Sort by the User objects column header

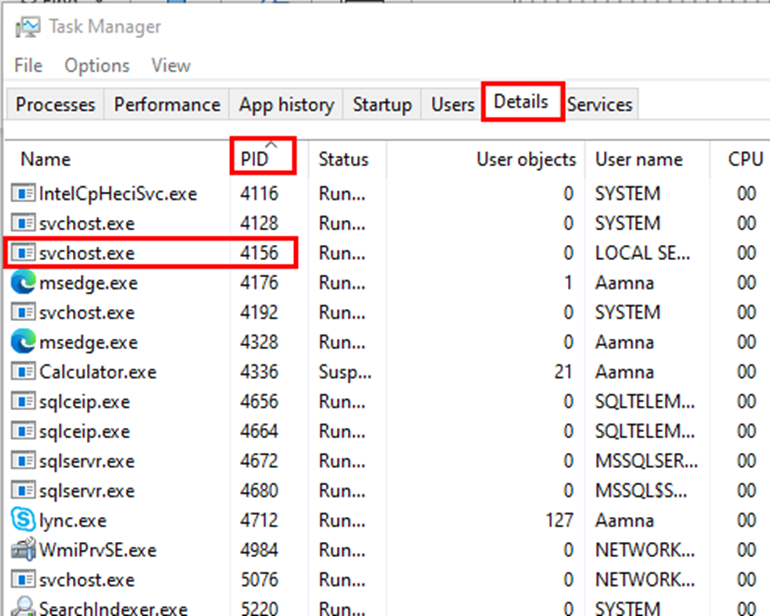coord(485,159)
